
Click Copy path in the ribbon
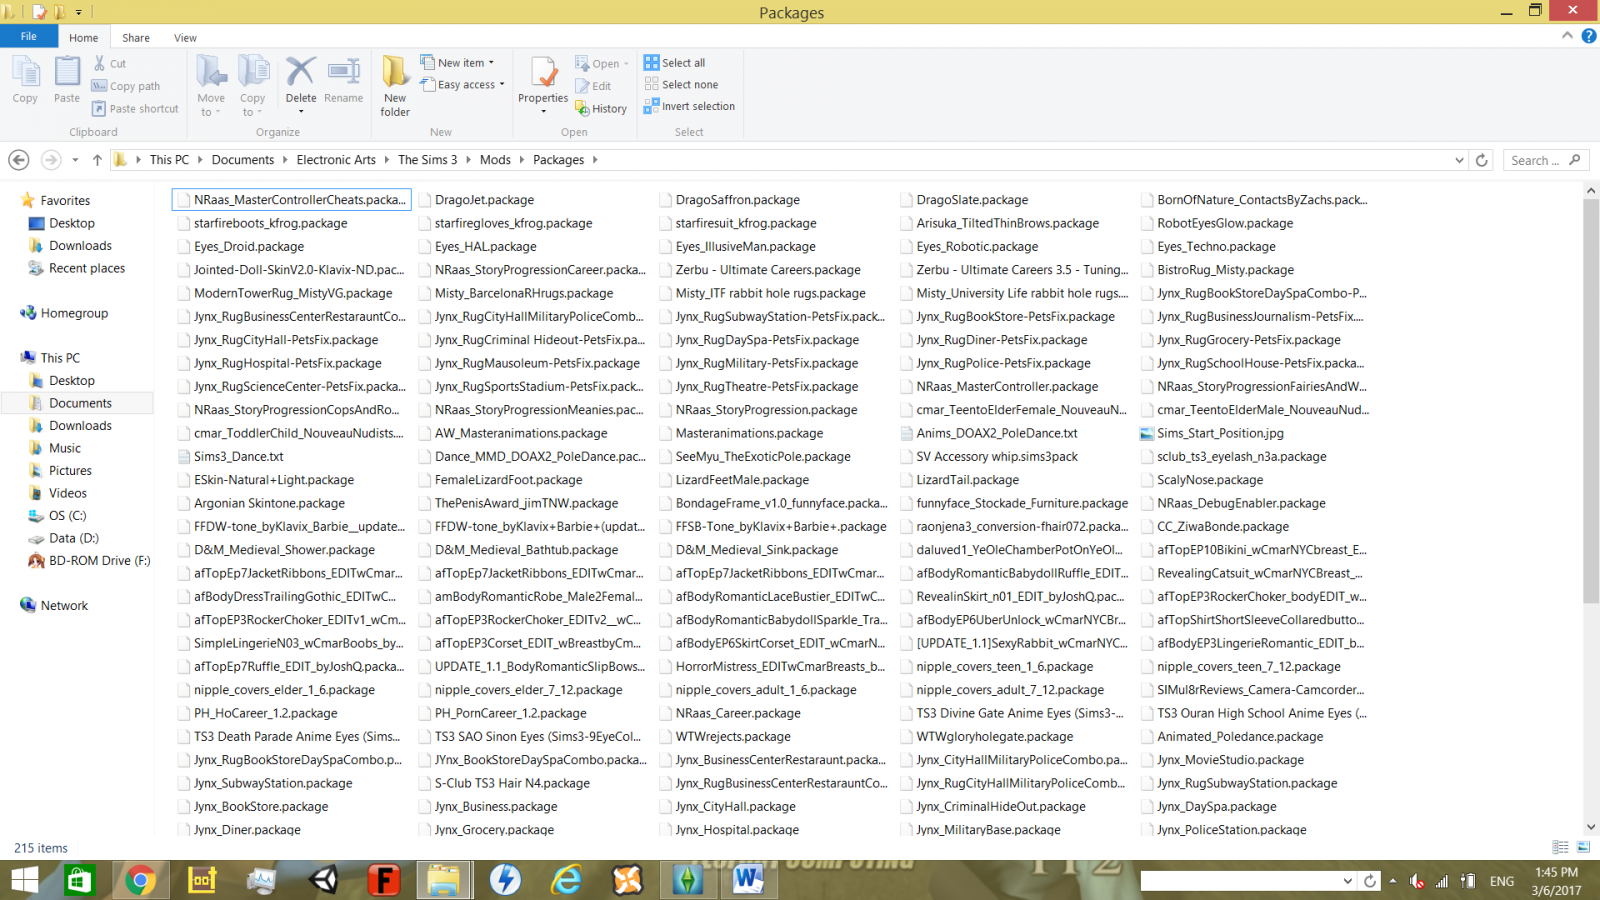[126, 86]
